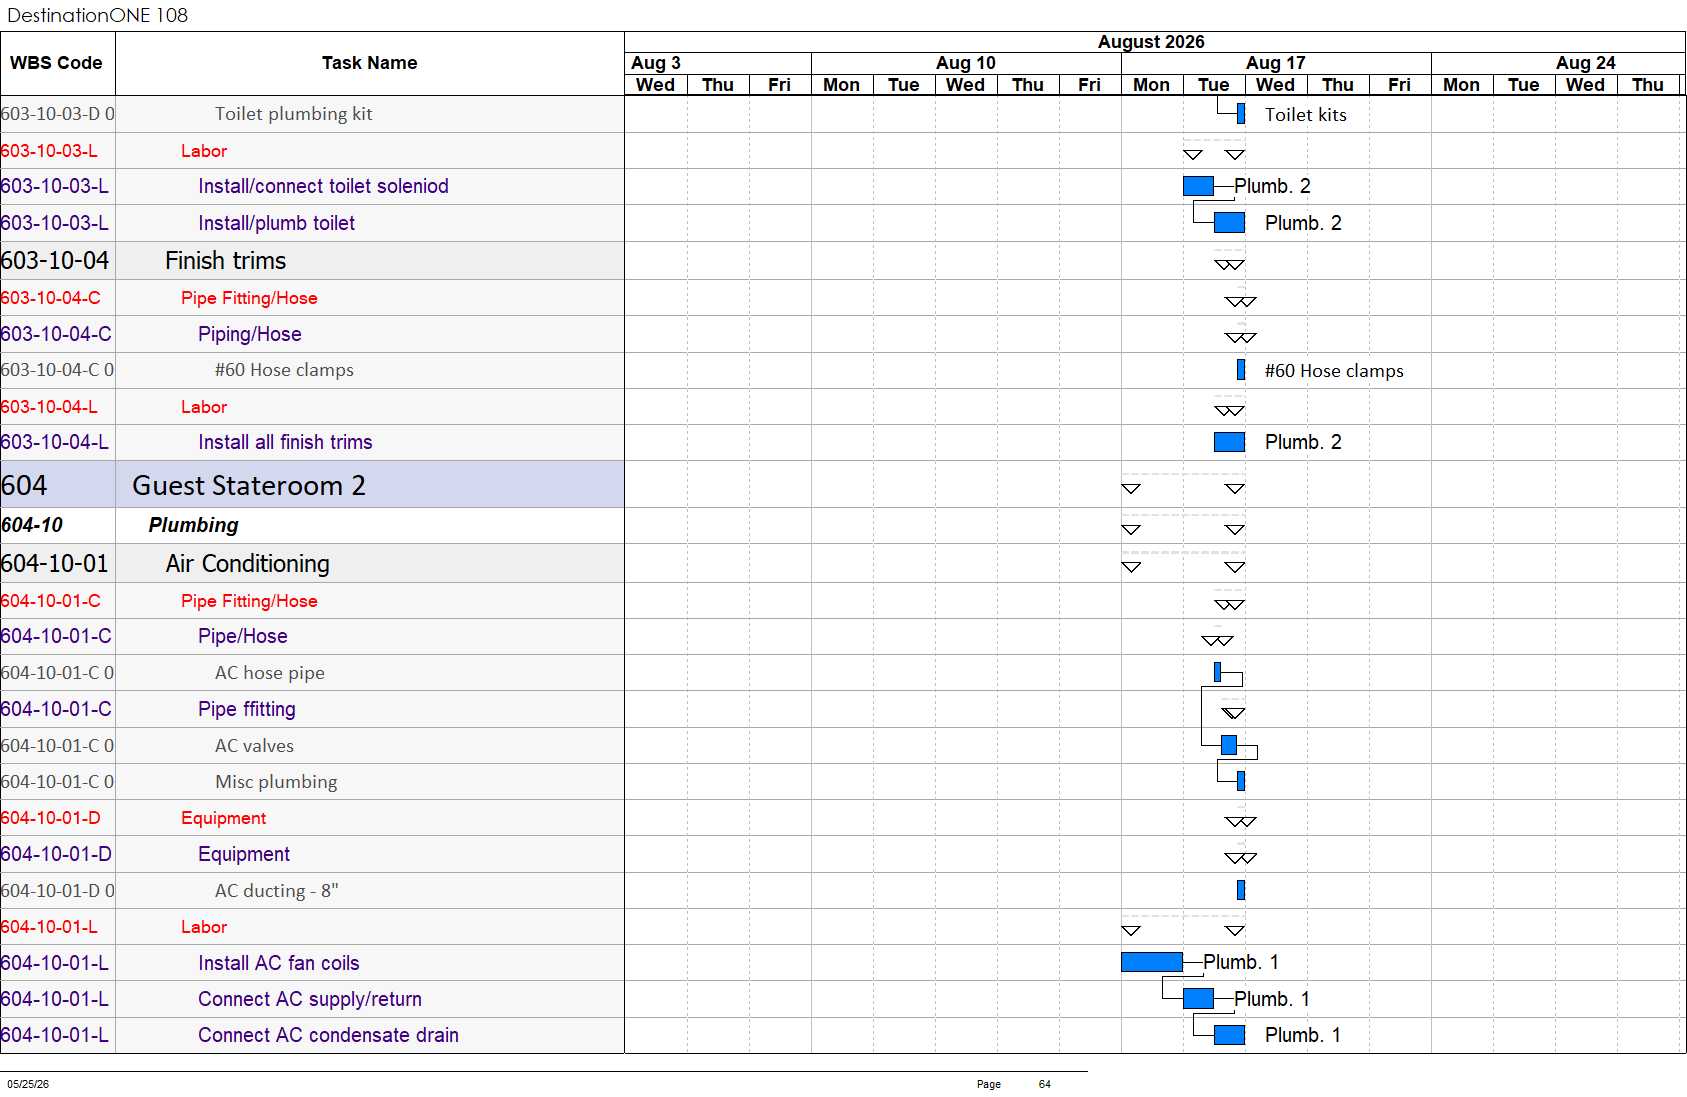The image size is (1687, 1097).
Task: Select the Aug 17 week header
Action: click(x=1276, y=63)
